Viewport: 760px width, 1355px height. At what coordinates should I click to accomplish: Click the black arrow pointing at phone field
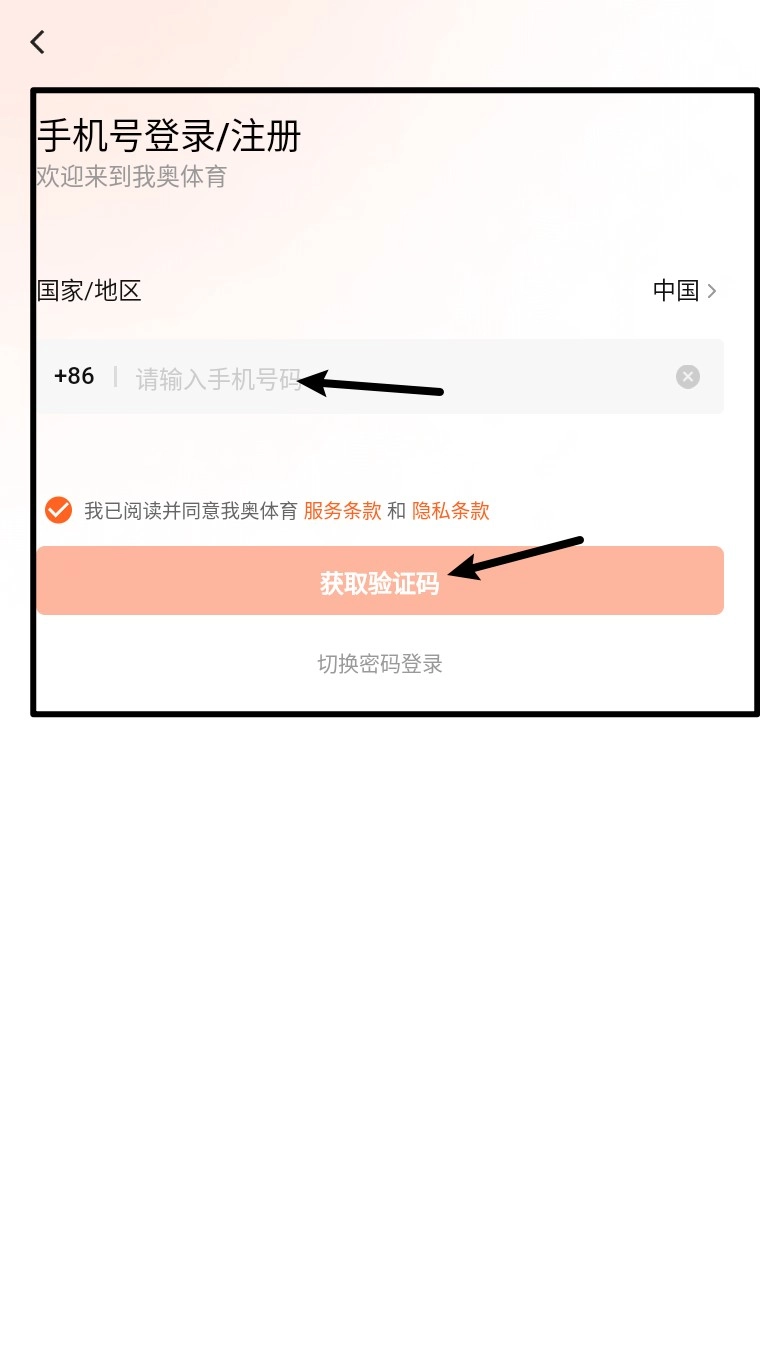[371, 385]
